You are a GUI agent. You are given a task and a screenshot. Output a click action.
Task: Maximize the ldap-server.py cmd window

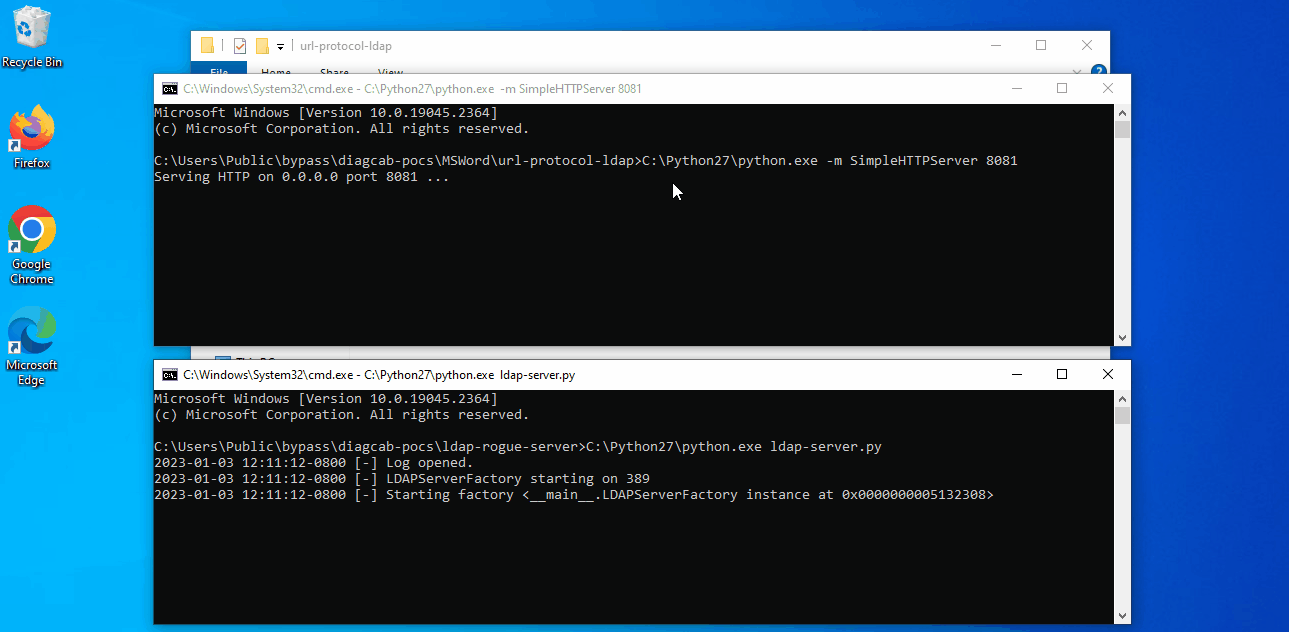(1062, 374)
